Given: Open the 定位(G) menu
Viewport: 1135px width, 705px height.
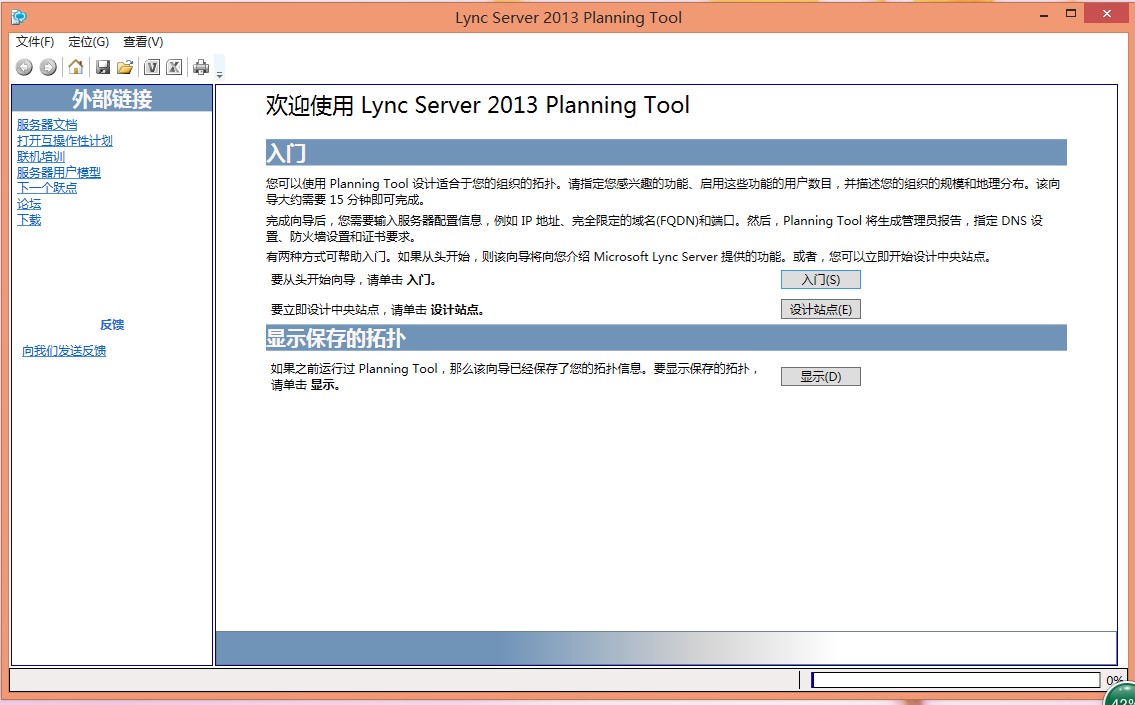Looking at the screenshot, I should [88, 42].
